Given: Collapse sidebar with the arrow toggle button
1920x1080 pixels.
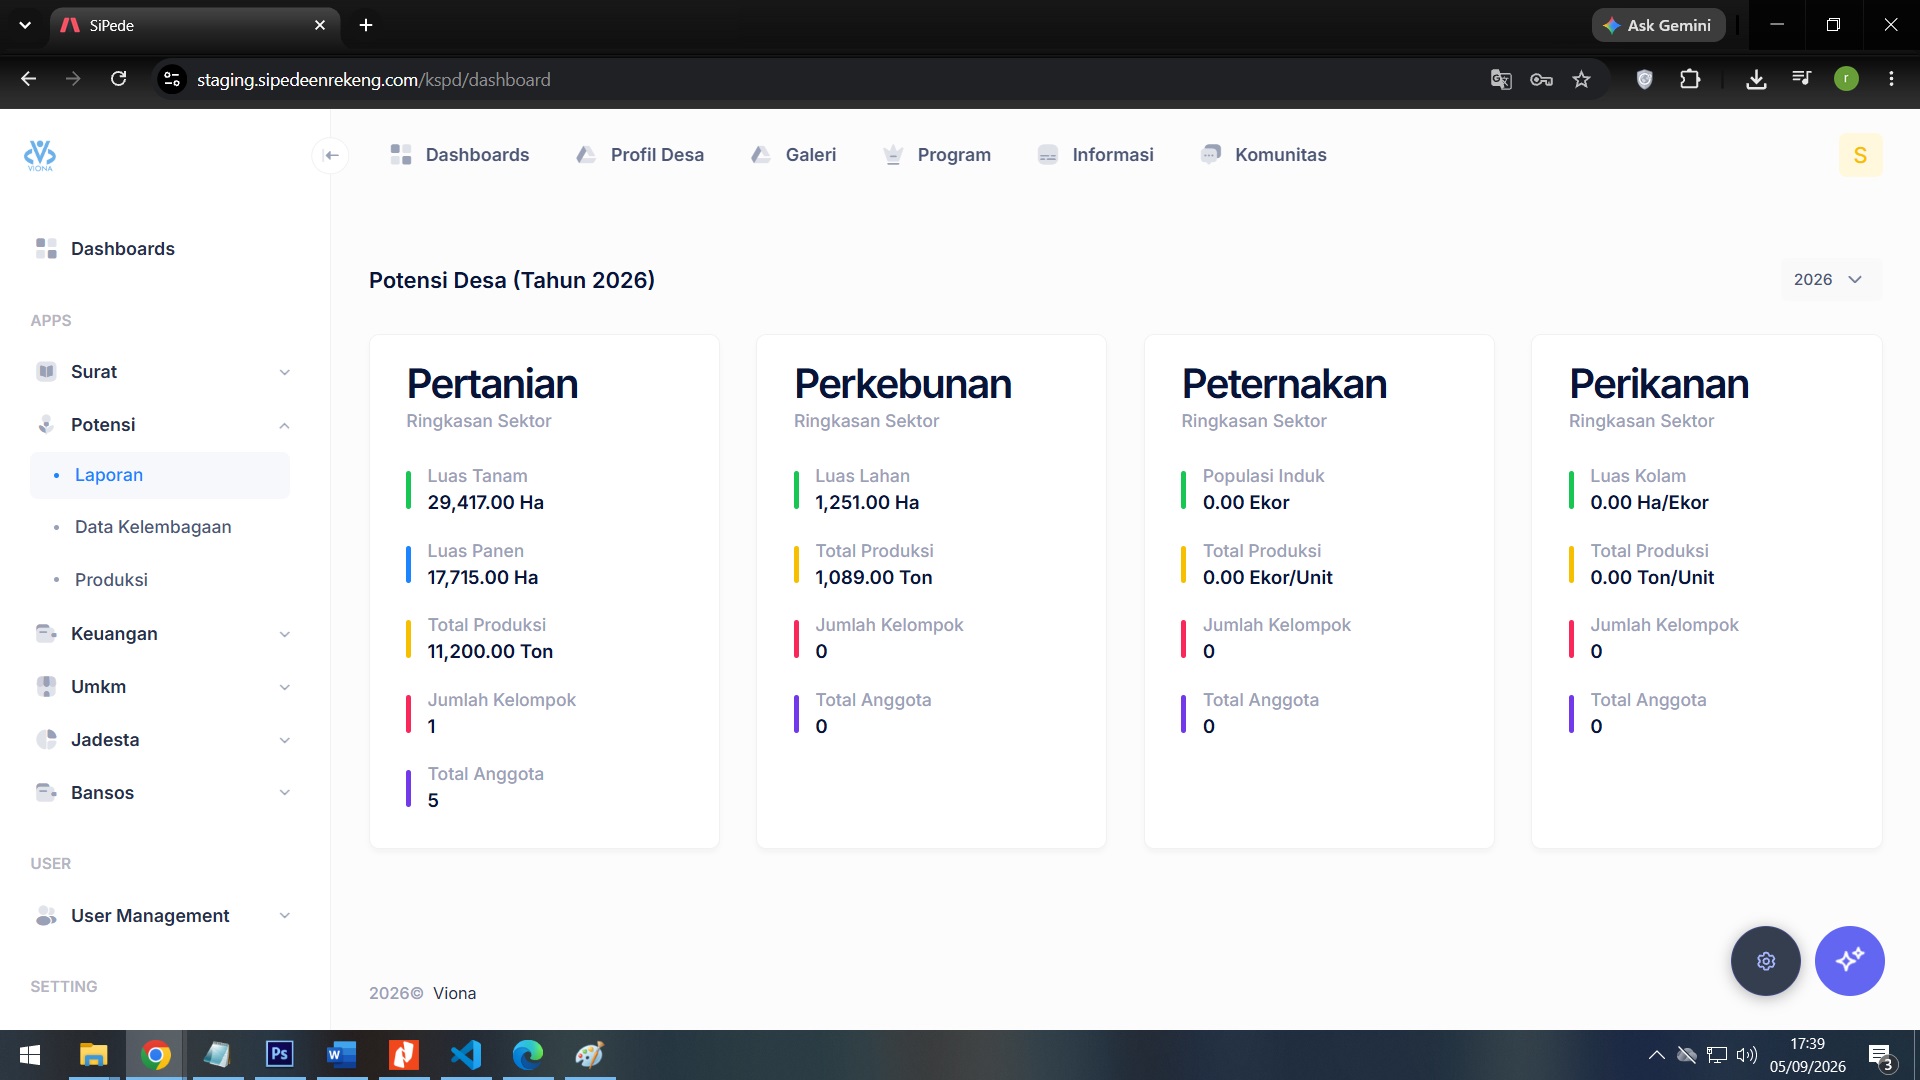Looking at the screenshot, I should point(332,155).
